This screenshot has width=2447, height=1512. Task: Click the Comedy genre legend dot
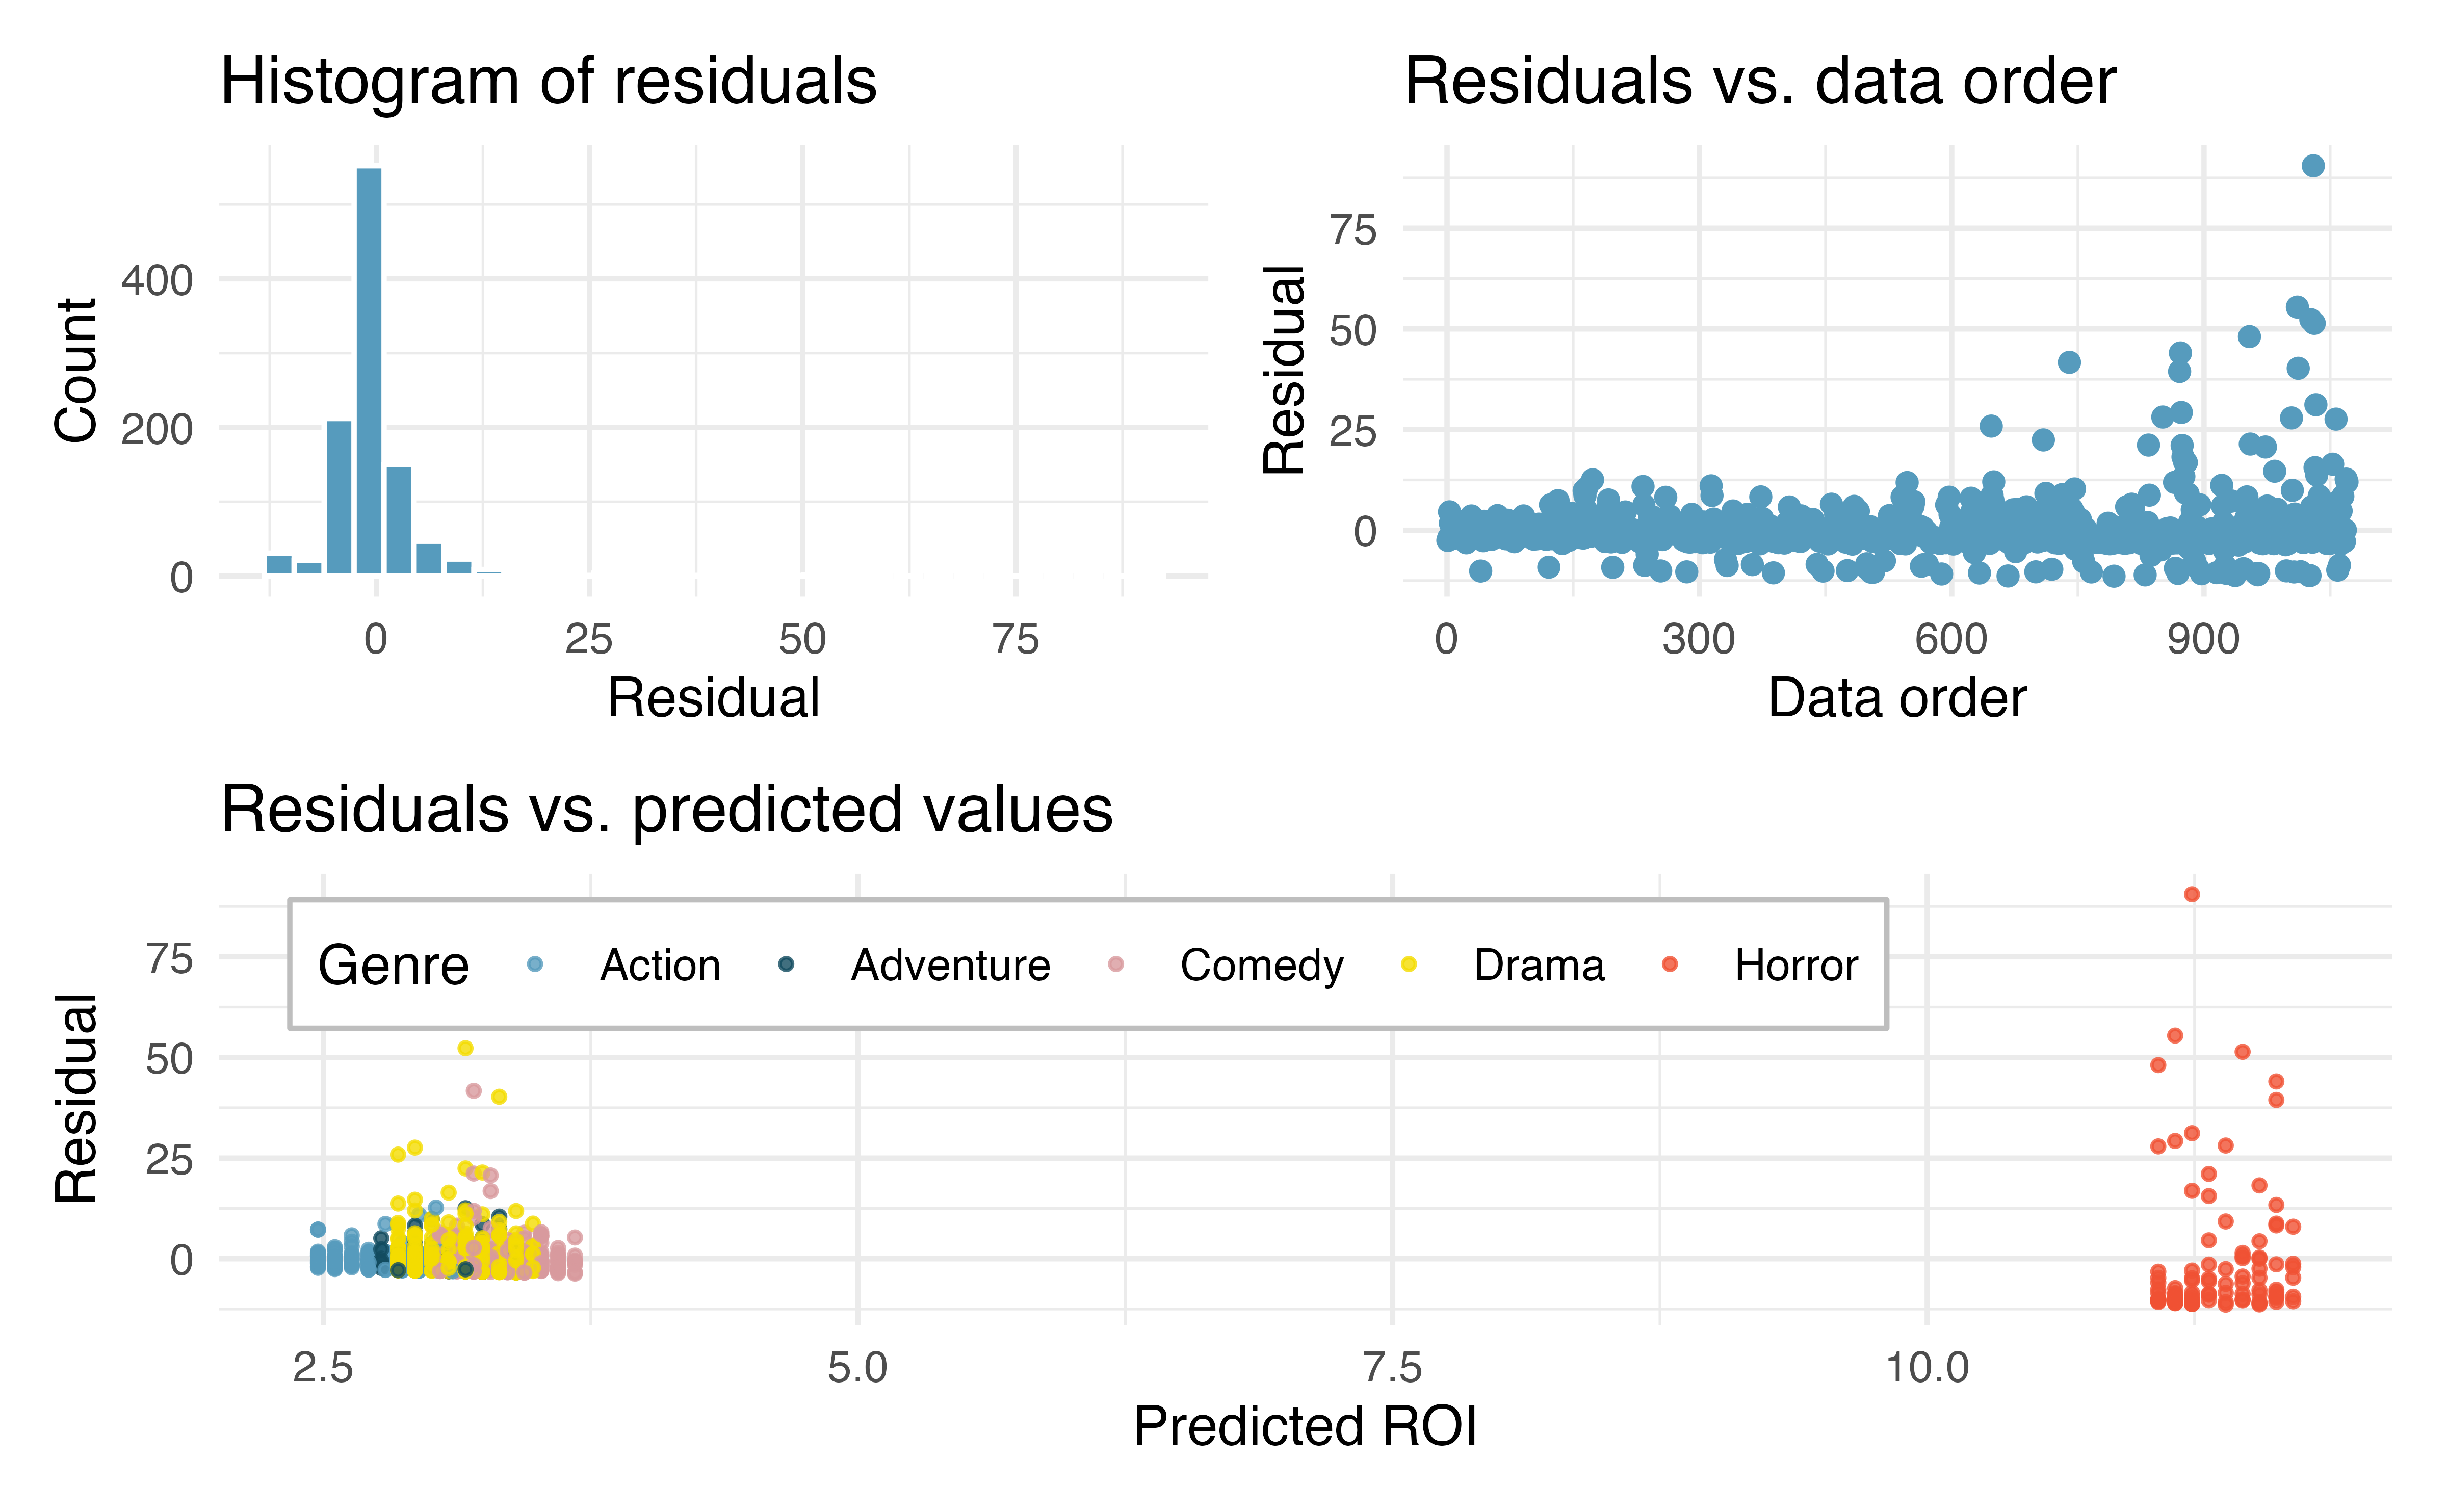(1116, 964)
